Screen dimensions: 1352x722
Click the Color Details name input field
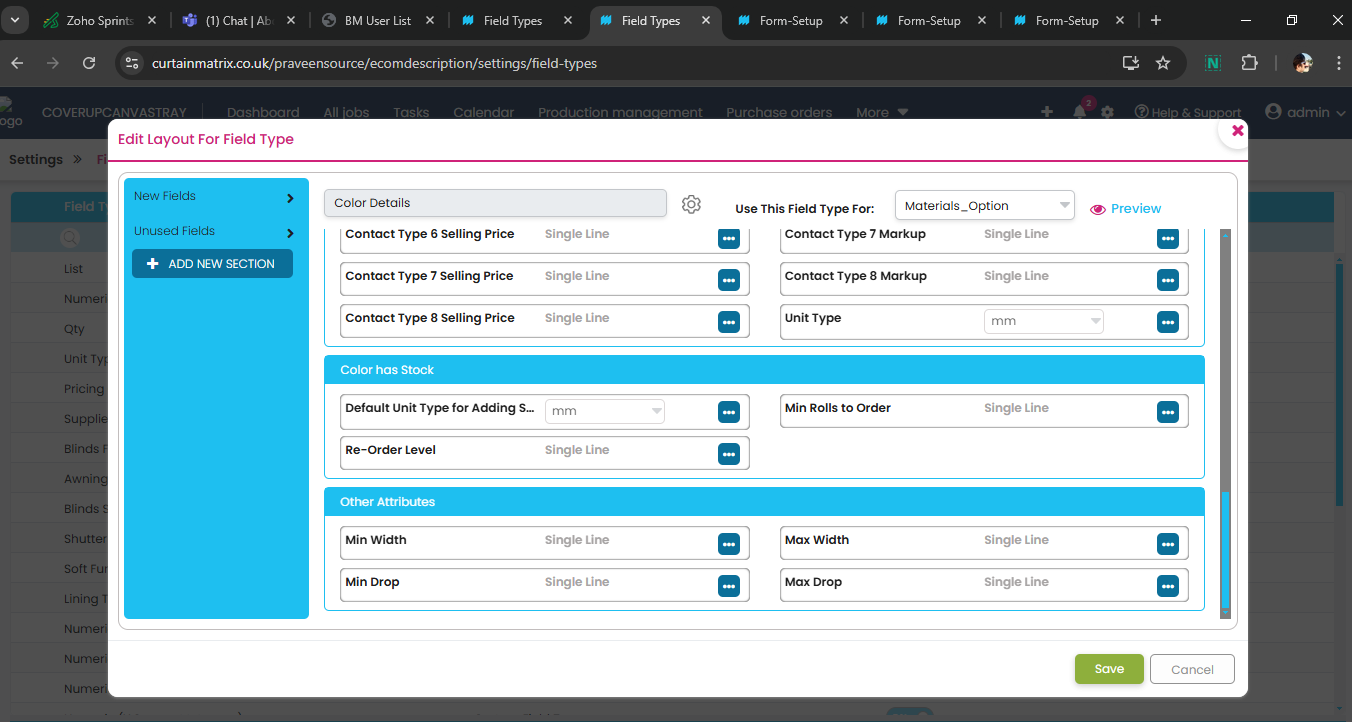point(495,203)
